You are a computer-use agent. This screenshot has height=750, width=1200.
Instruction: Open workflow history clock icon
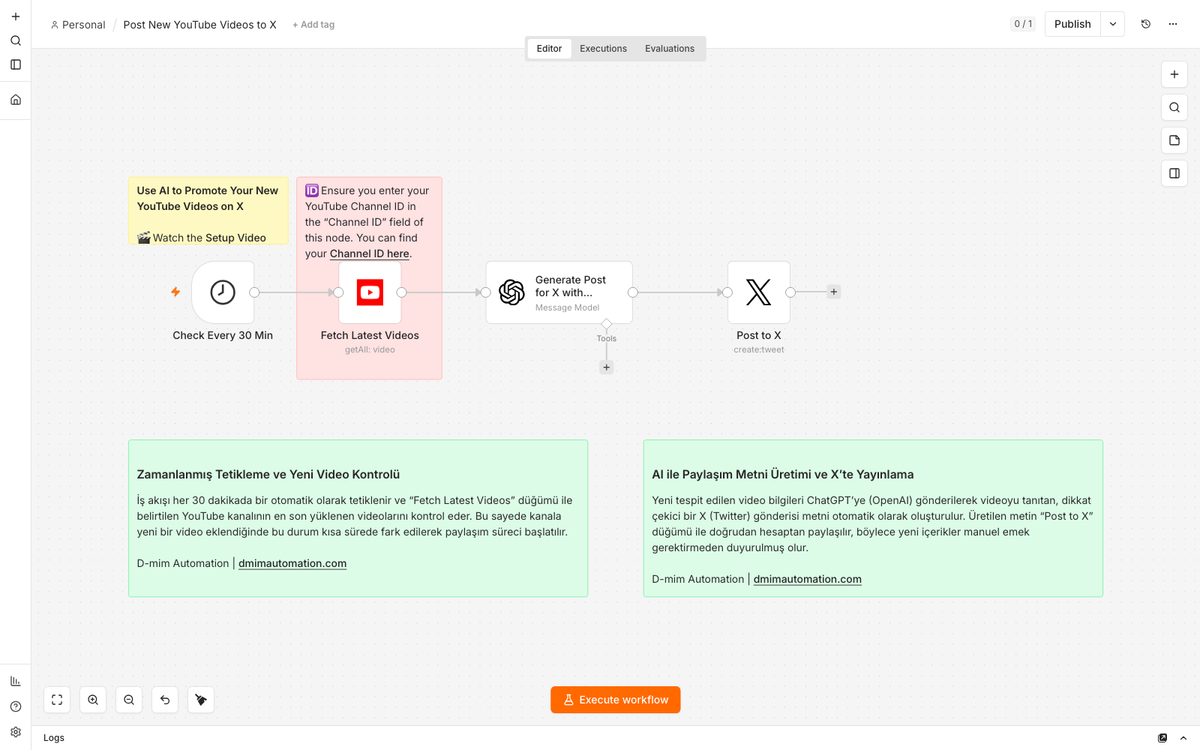tap(1146, 24)
